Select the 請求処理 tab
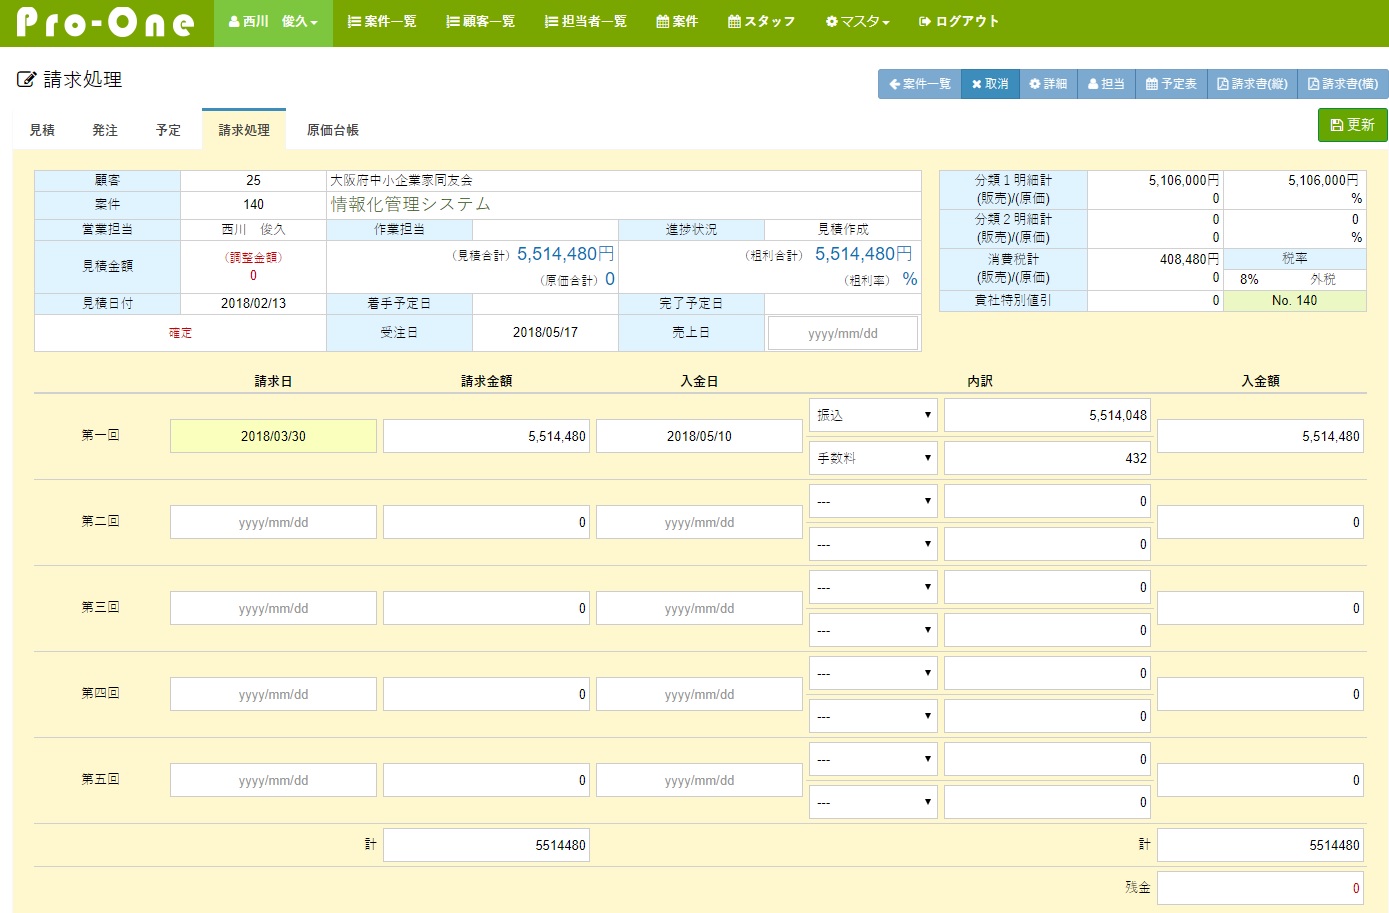Image resolution: width=1389 pixels, height=913 pixels. tap(244, 130)
